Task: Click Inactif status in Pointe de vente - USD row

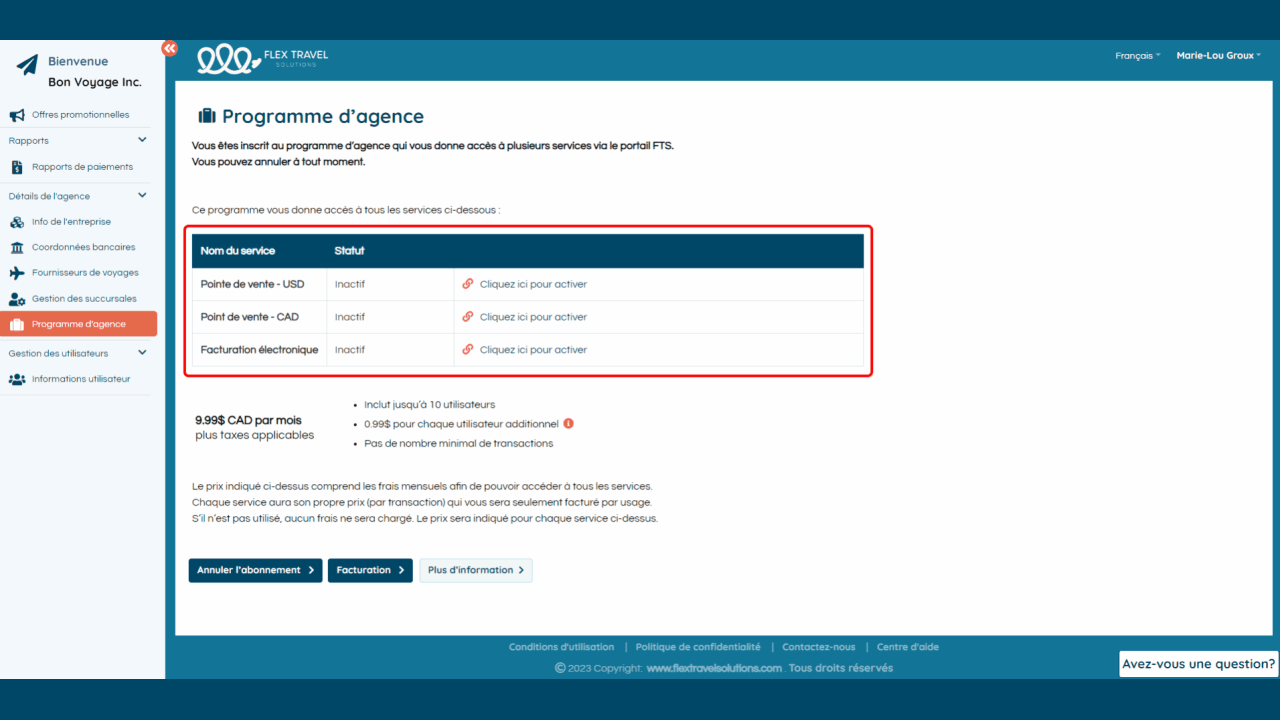Action: [350, 284]
